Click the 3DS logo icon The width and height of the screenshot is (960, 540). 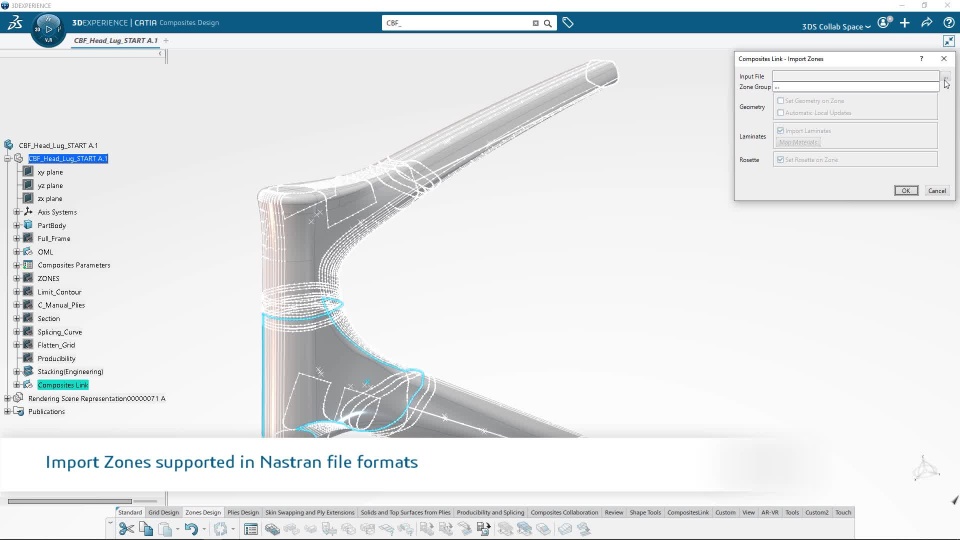click(x=15, y=23)
